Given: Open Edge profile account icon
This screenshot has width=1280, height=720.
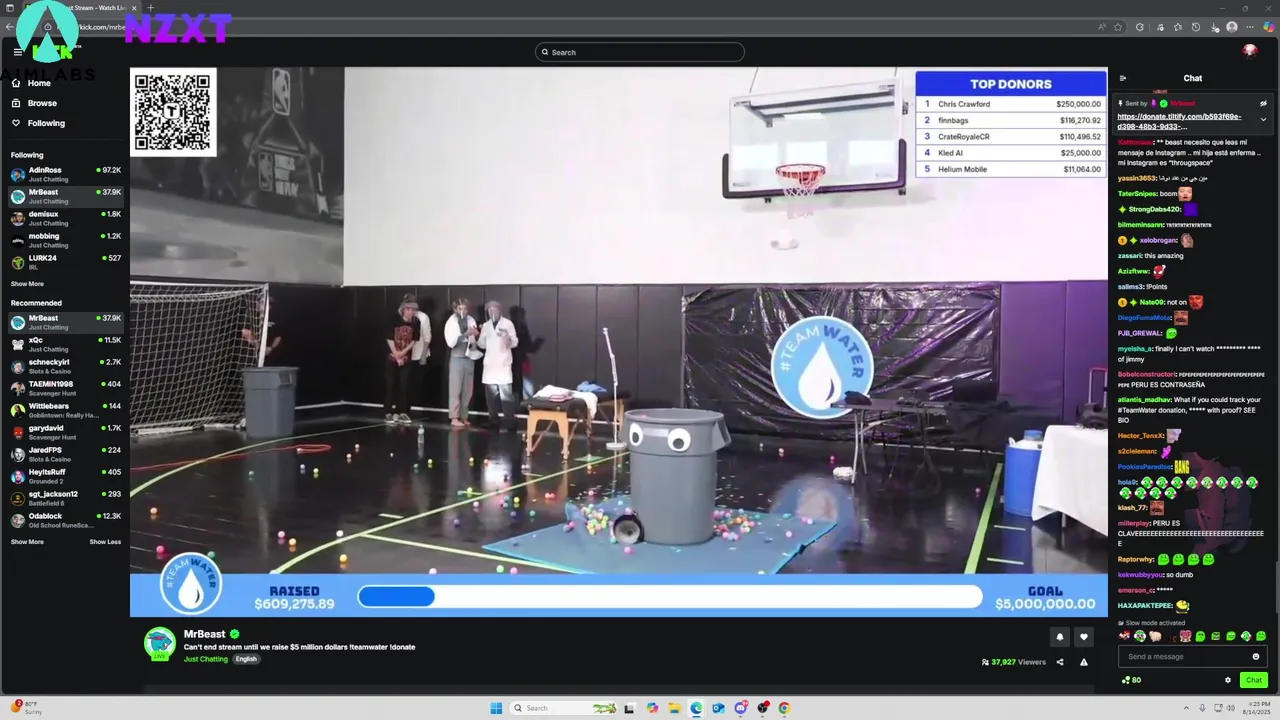Looking at the screenshot, I should click(1232, 27).
